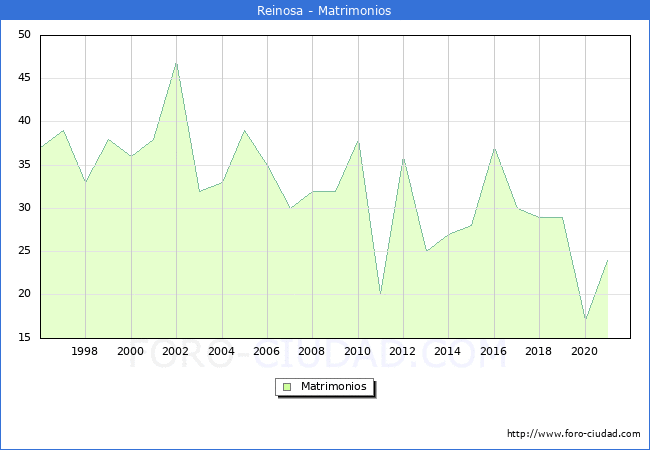
Task: Select the 2012 x-axis label
Action: pos(402,351)
